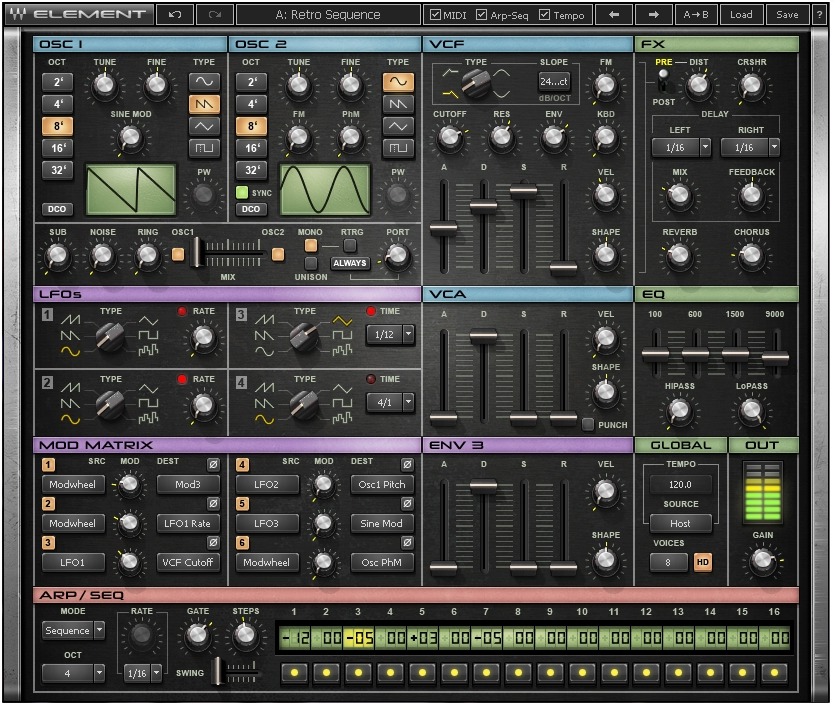Click the EQ 9000 band slider
The image size is (834, 707).
(x=775, y=357)
